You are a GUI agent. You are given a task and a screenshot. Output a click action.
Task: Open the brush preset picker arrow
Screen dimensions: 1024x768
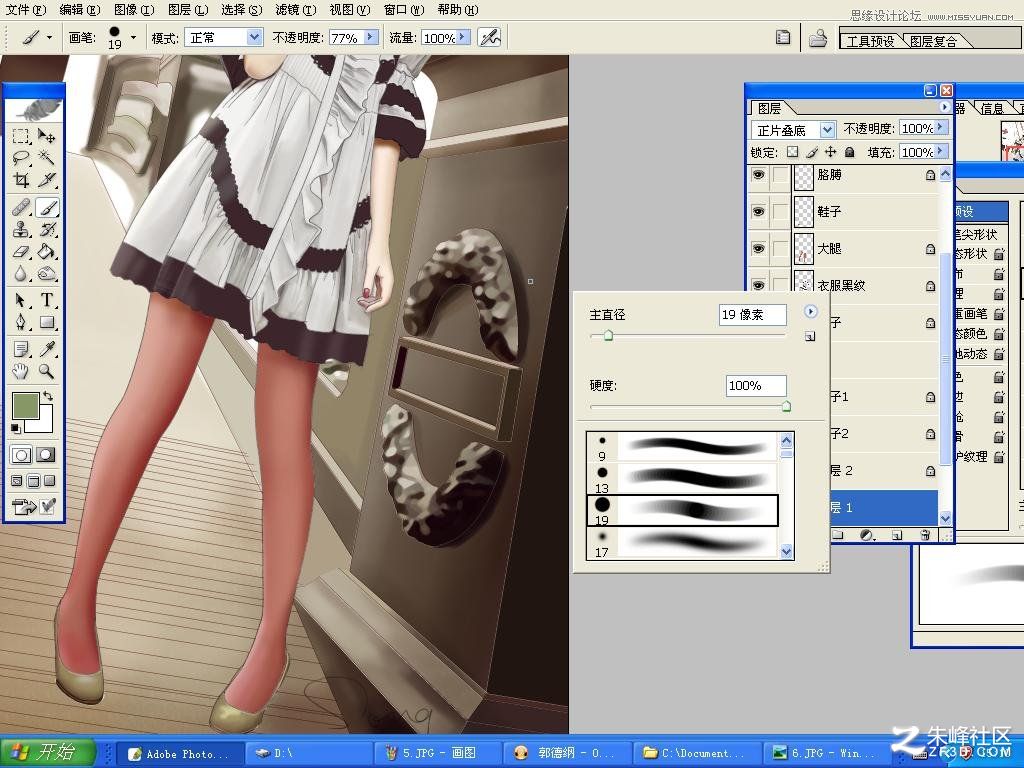point(133,37)
